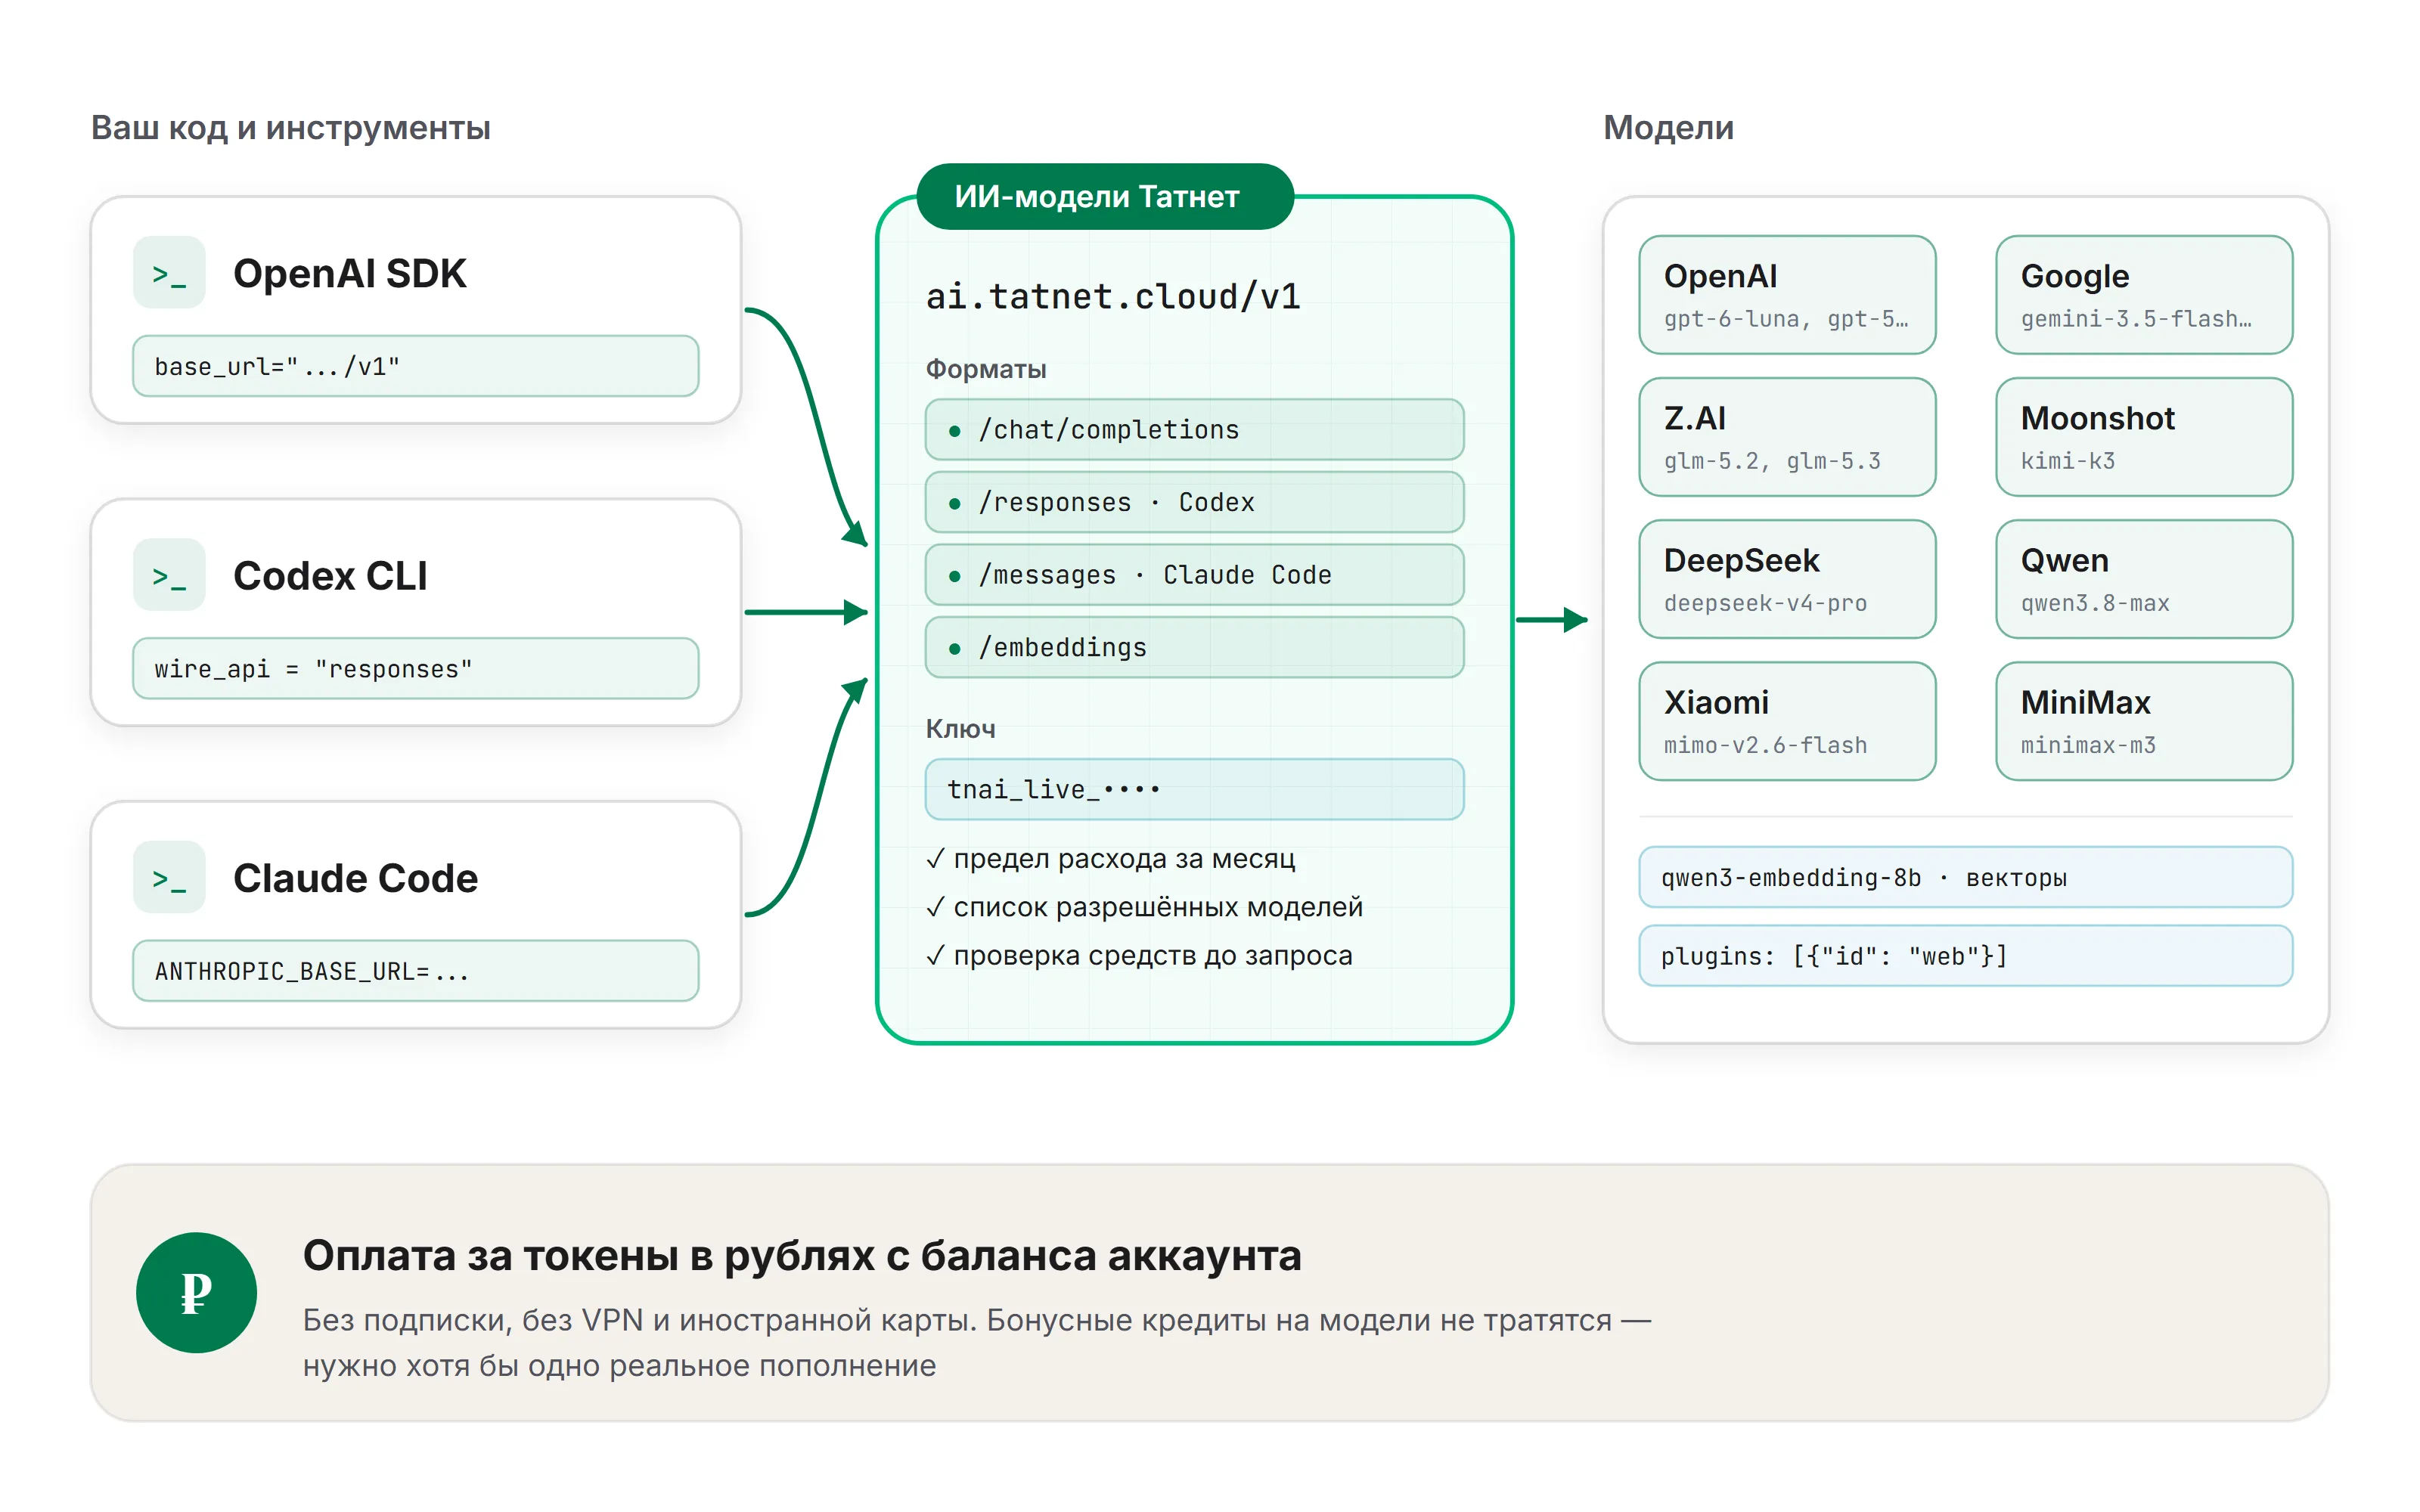Click the Ваш код и инструменты heading

[x=290, y=128]
